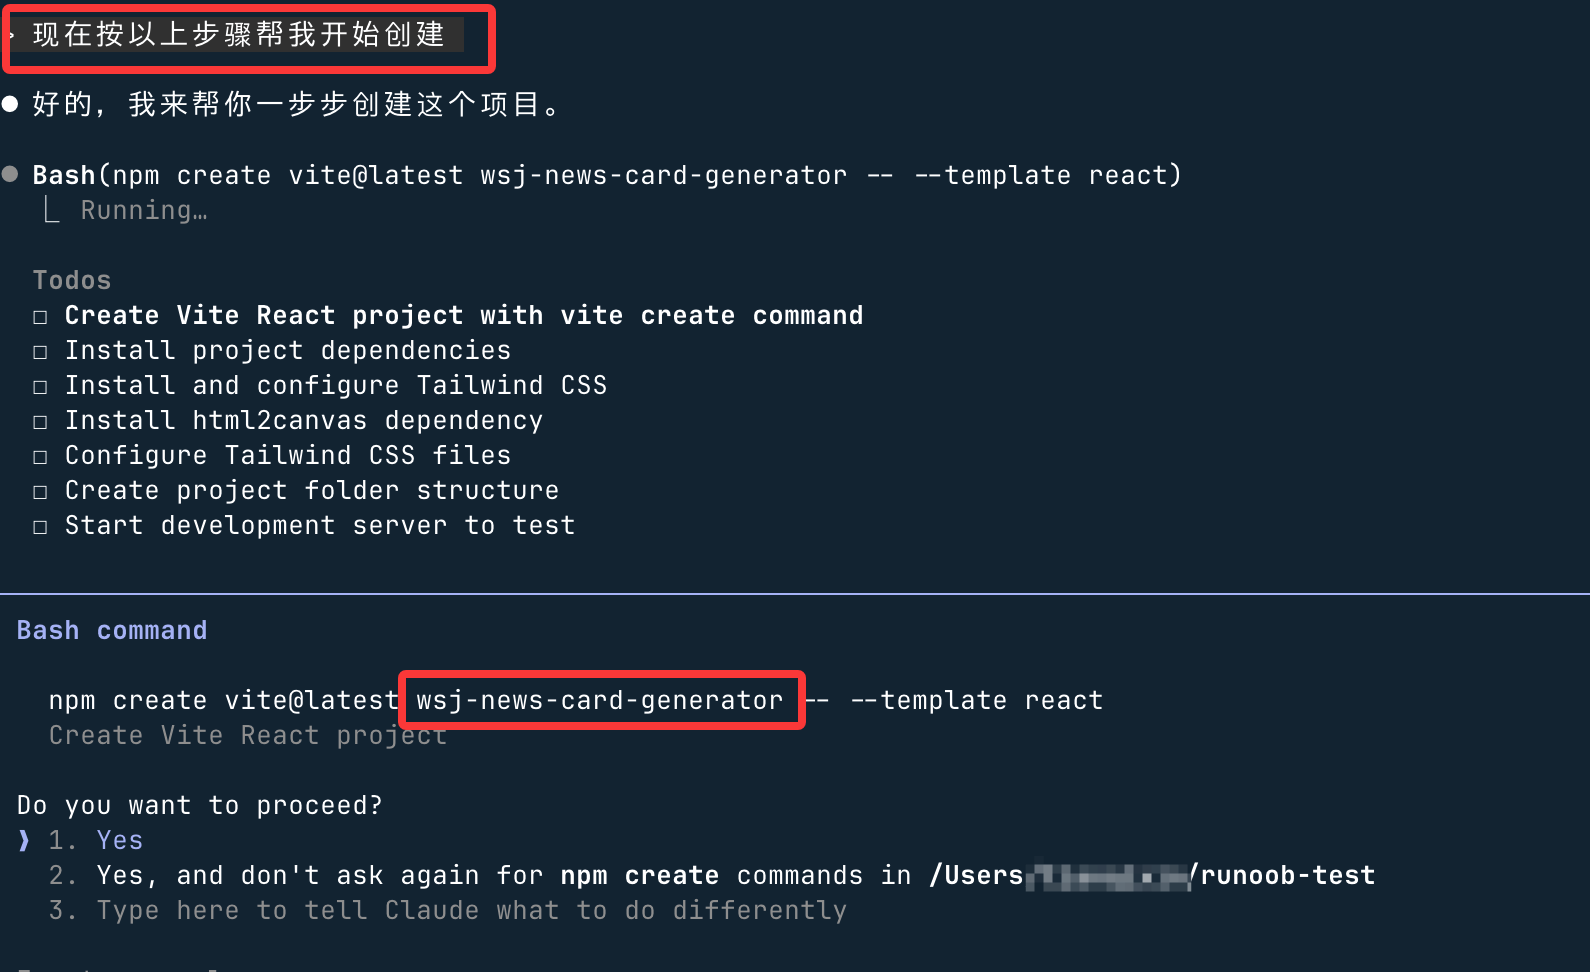Click the white bullet beside the Chinese reply
The image size is (1590, 972).
click(x=10, y=104)
